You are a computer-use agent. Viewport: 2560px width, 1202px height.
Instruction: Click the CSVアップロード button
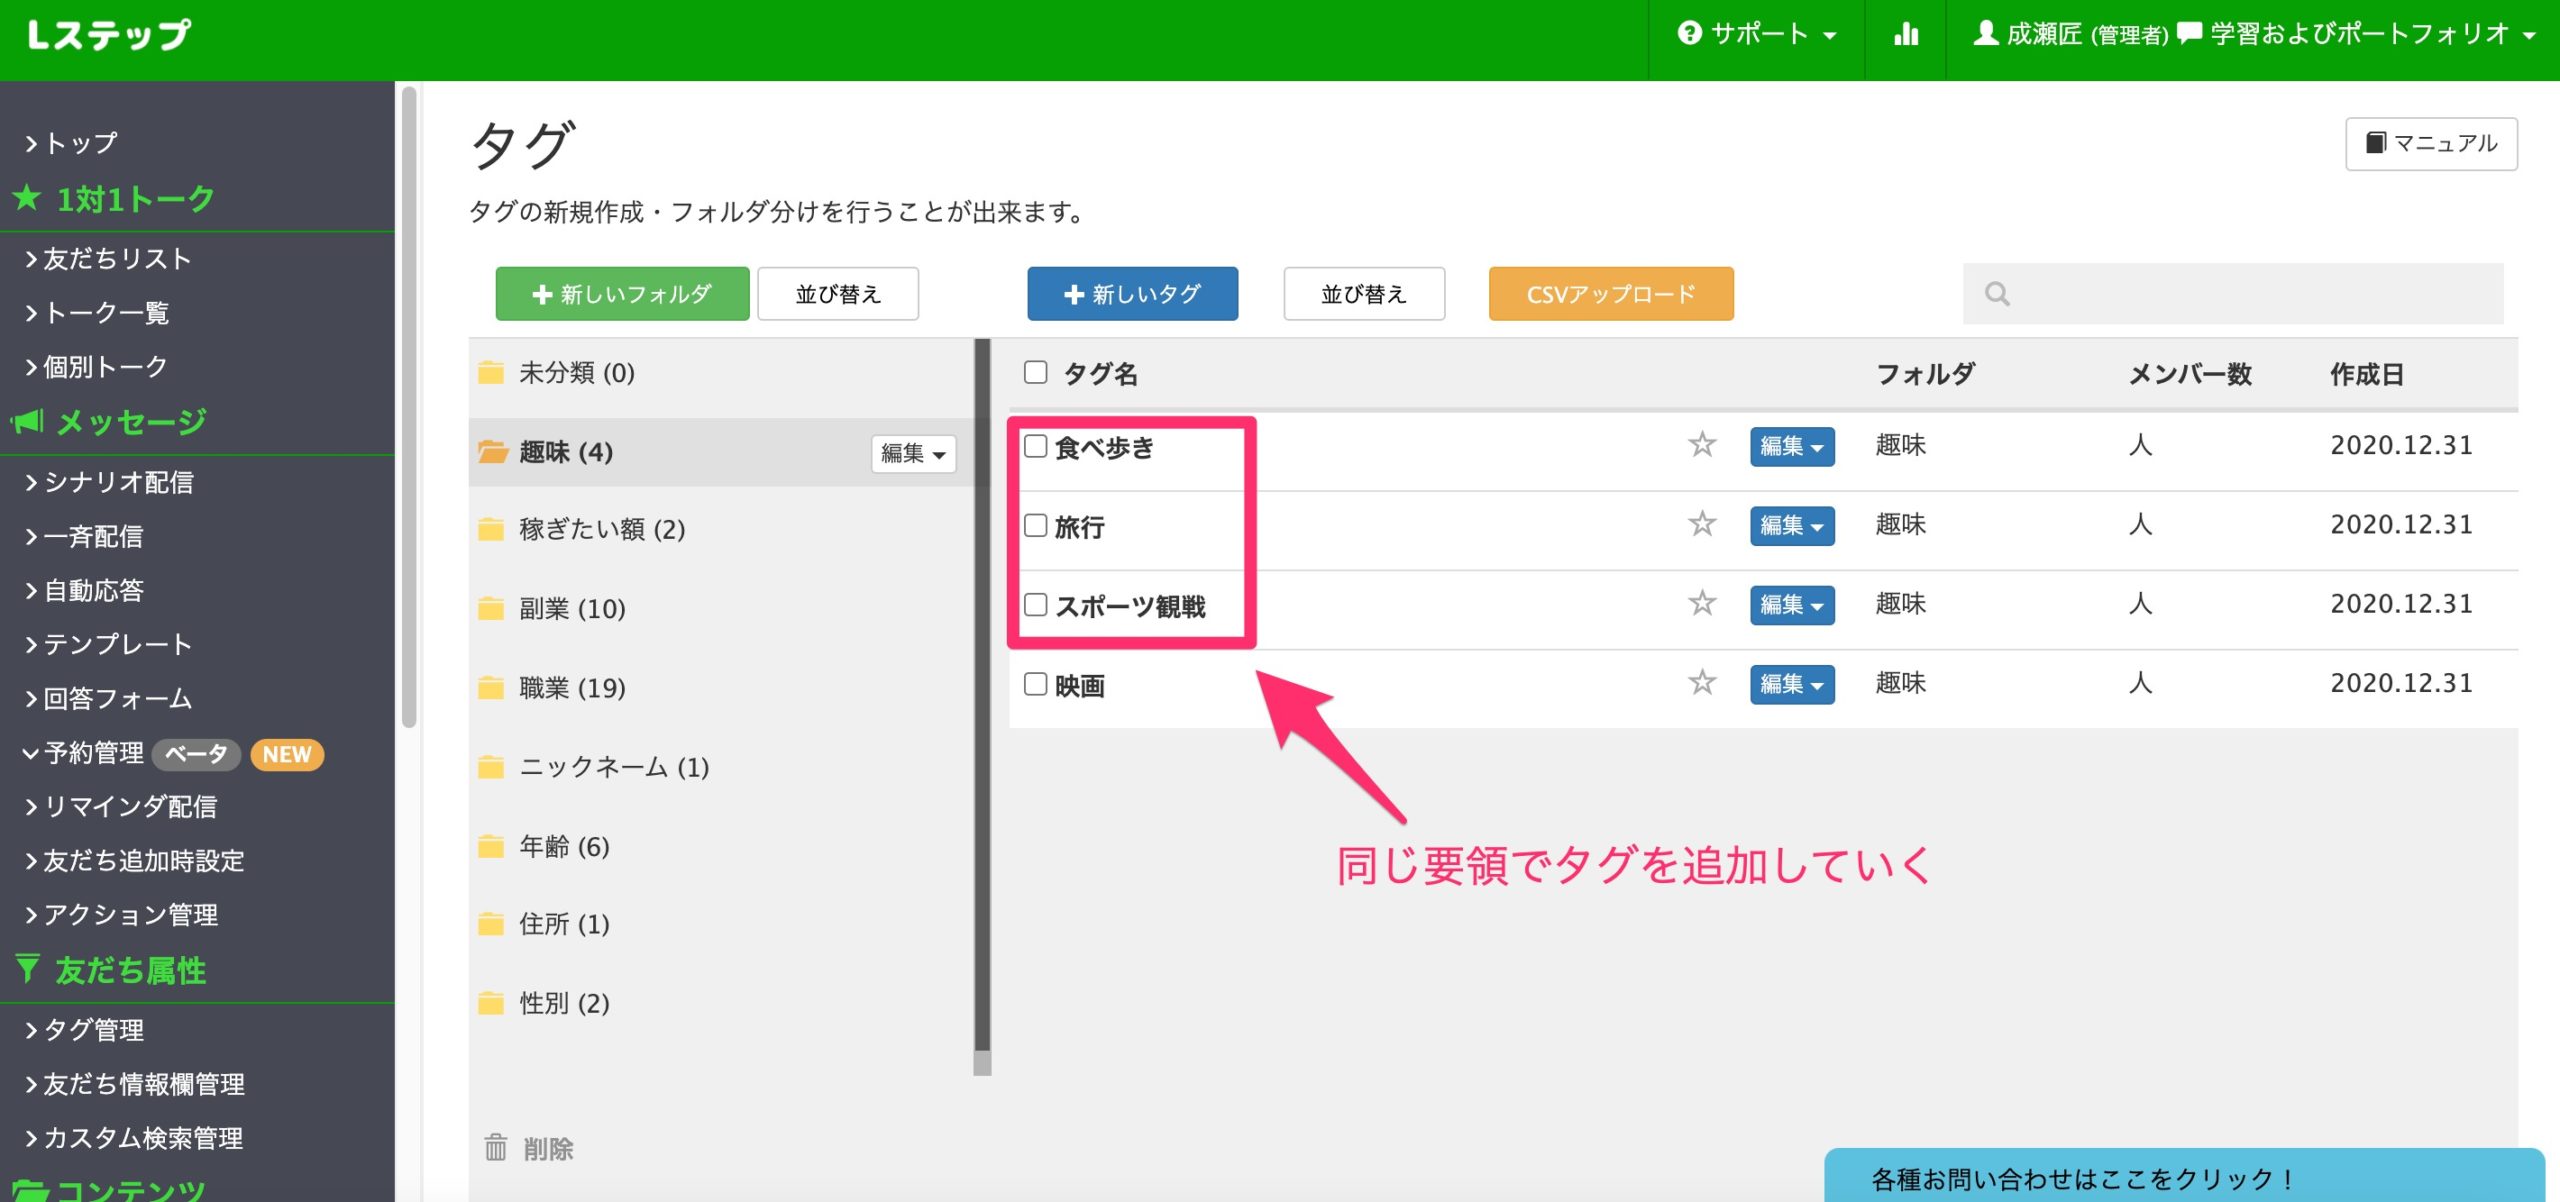[1610, 294]
